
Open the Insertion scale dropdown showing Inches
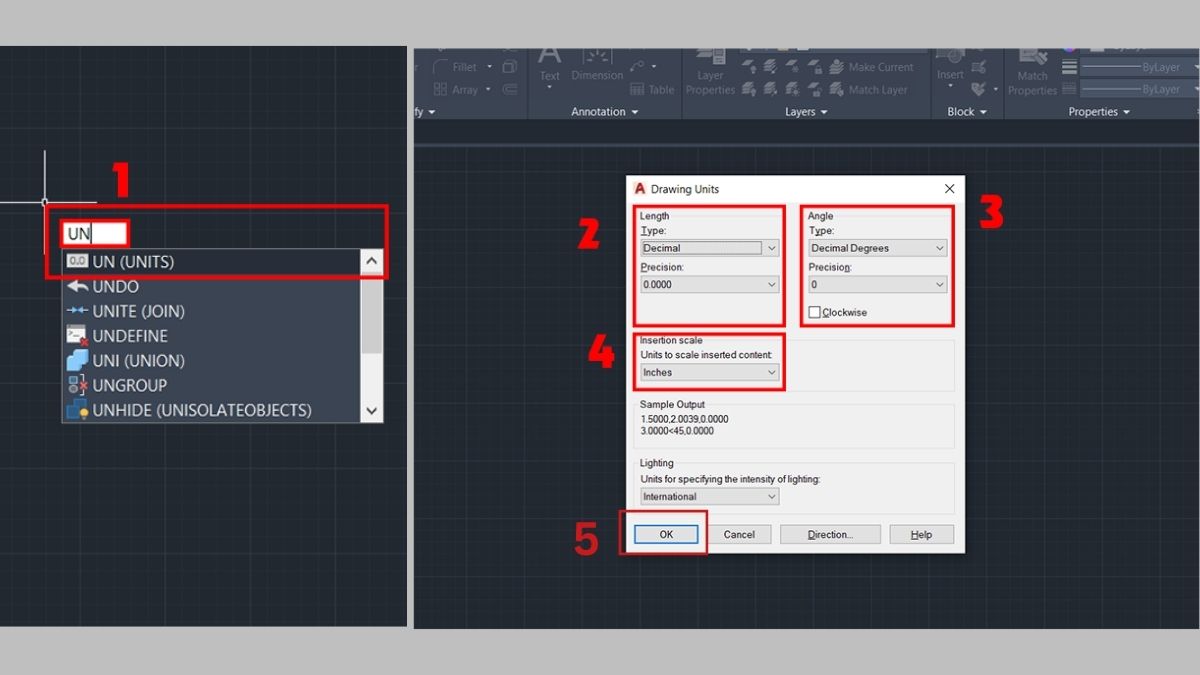[x=710, y=372]
